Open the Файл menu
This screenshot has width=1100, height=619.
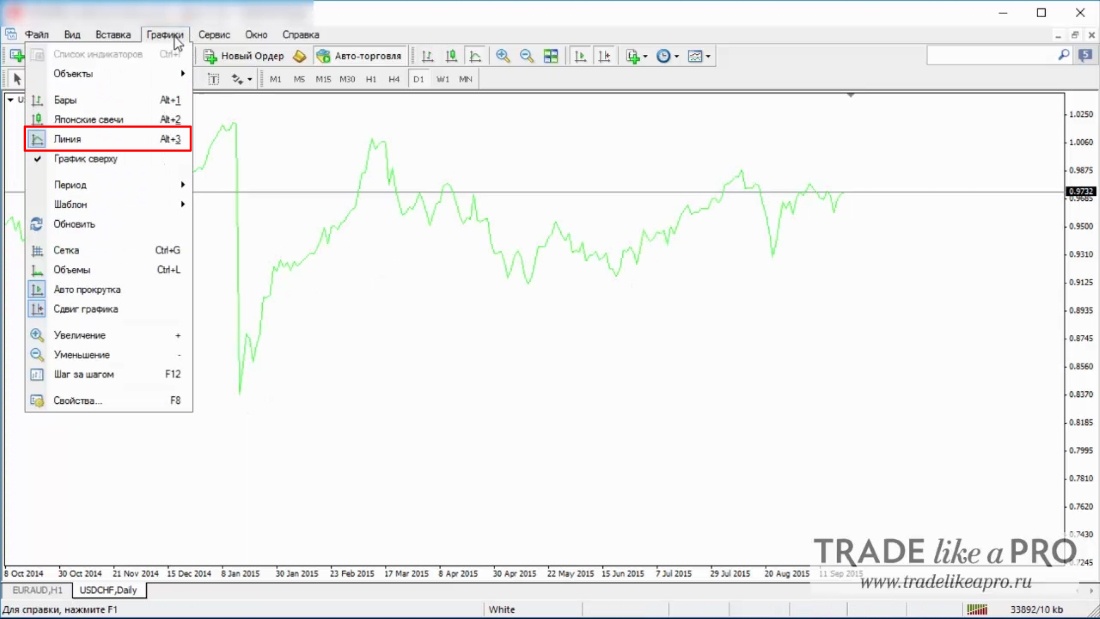coord(36,34)
